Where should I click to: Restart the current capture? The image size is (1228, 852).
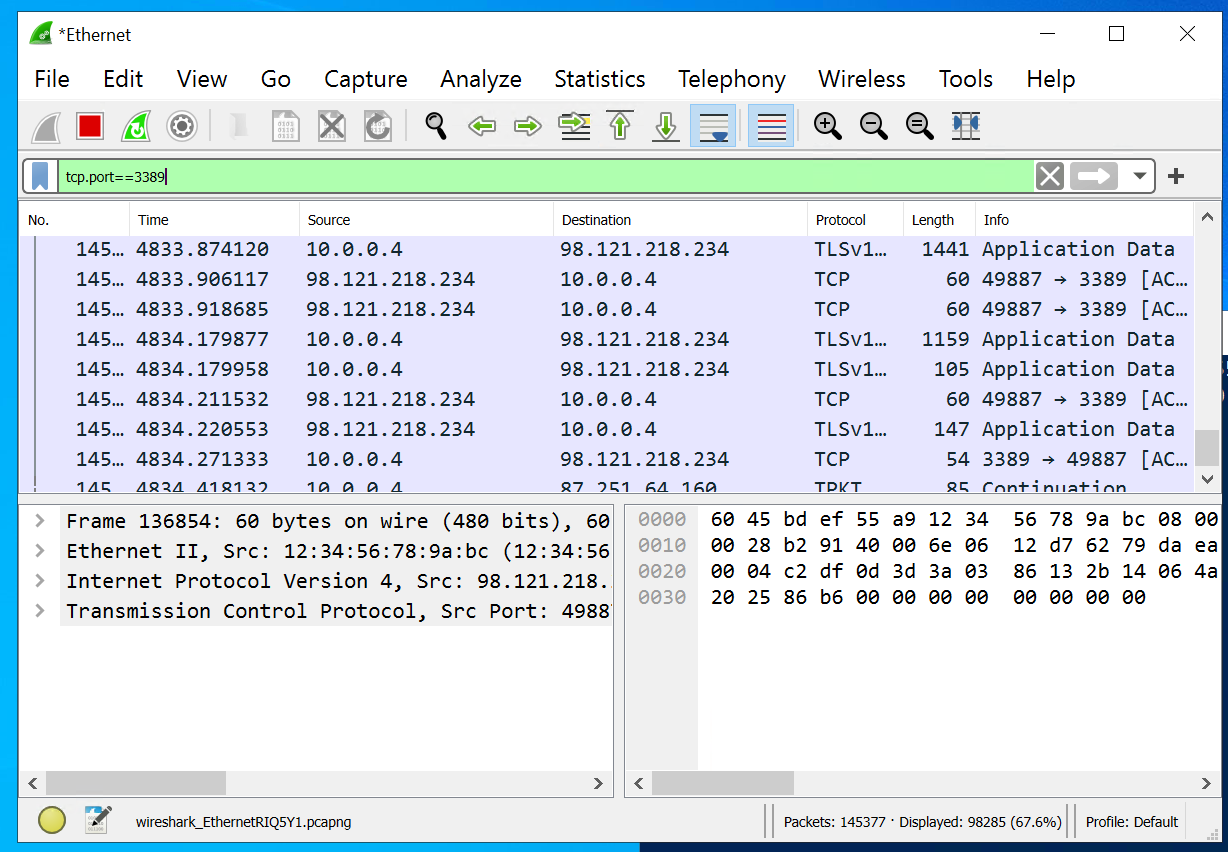(136, 126)
